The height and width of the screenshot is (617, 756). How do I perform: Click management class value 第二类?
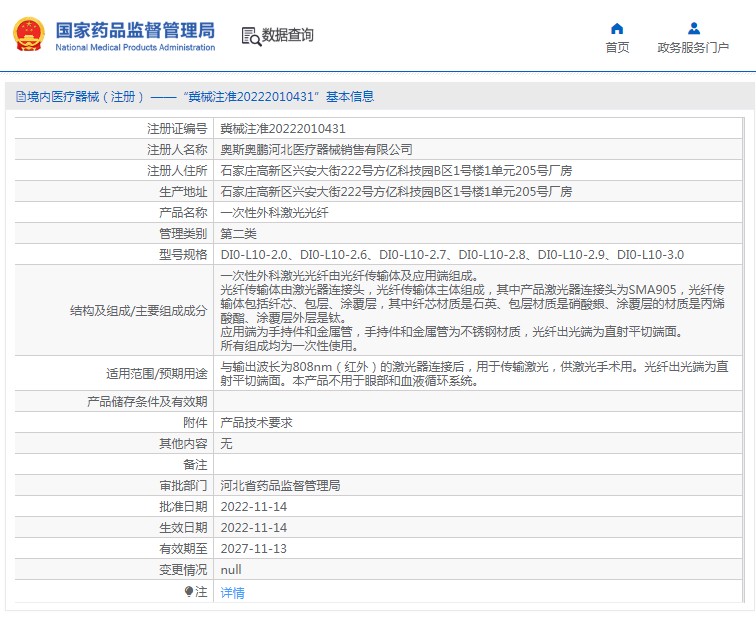pyautogui.click(x=238, y=233)
